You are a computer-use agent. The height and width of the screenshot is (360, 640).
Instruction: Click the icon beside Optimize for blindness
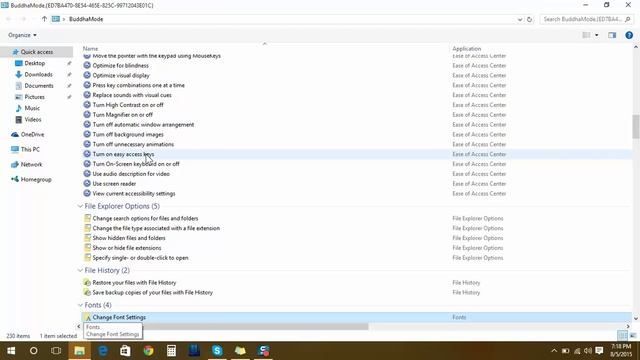(87, 65)
